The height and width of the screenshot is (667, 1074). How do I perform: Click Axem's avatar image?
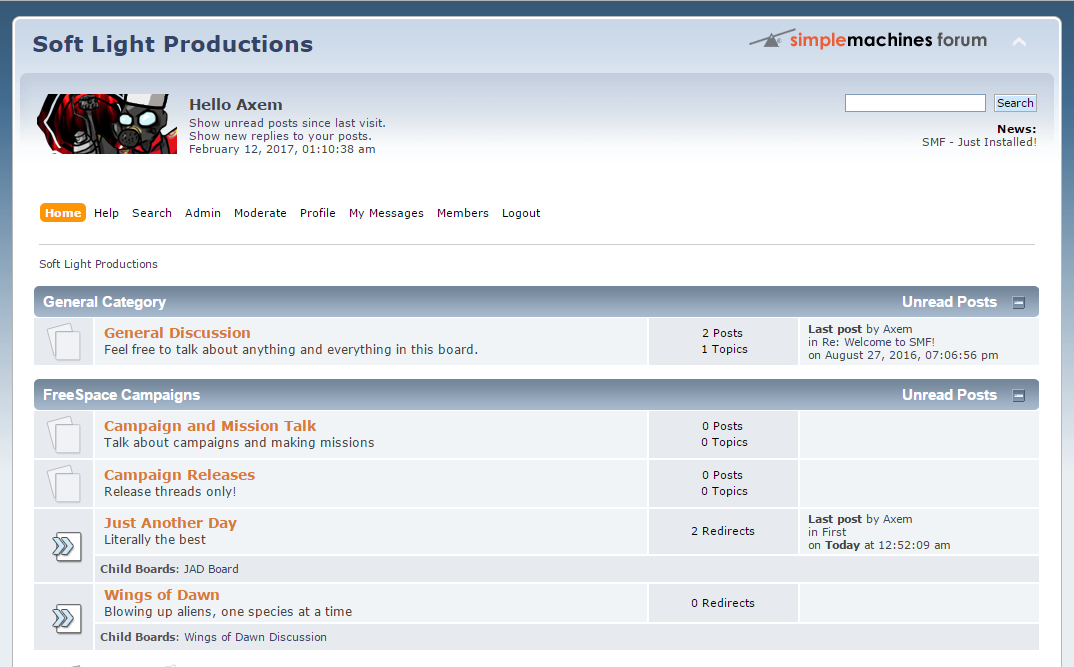pyautogui.click(x=107, y=124)
